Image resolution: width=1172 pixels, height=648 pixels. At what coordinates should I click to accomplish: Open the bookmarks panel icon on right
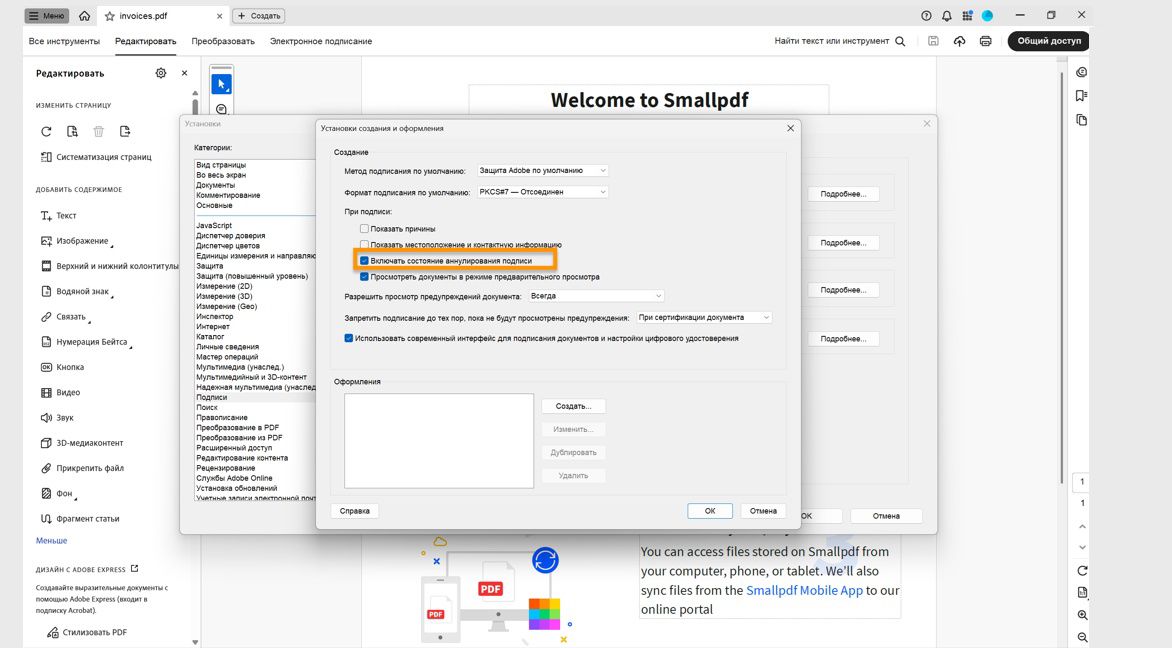coord(1081,96)
